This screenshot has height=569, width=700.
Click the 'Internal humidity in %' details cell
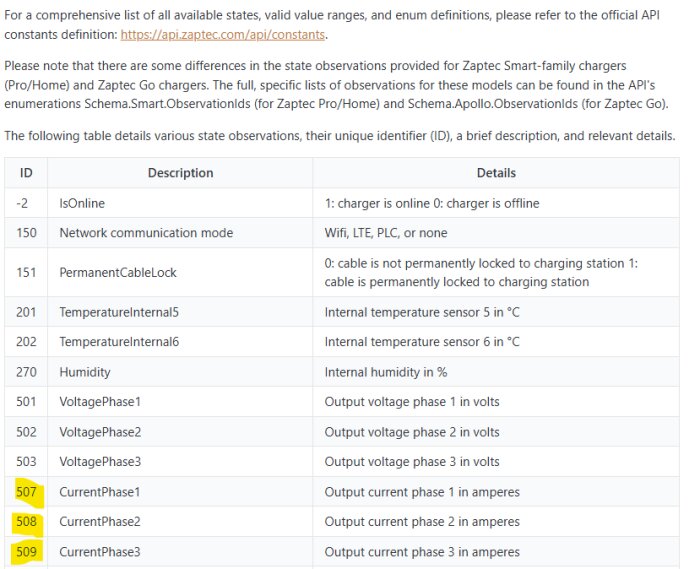(x=496, y=372)
